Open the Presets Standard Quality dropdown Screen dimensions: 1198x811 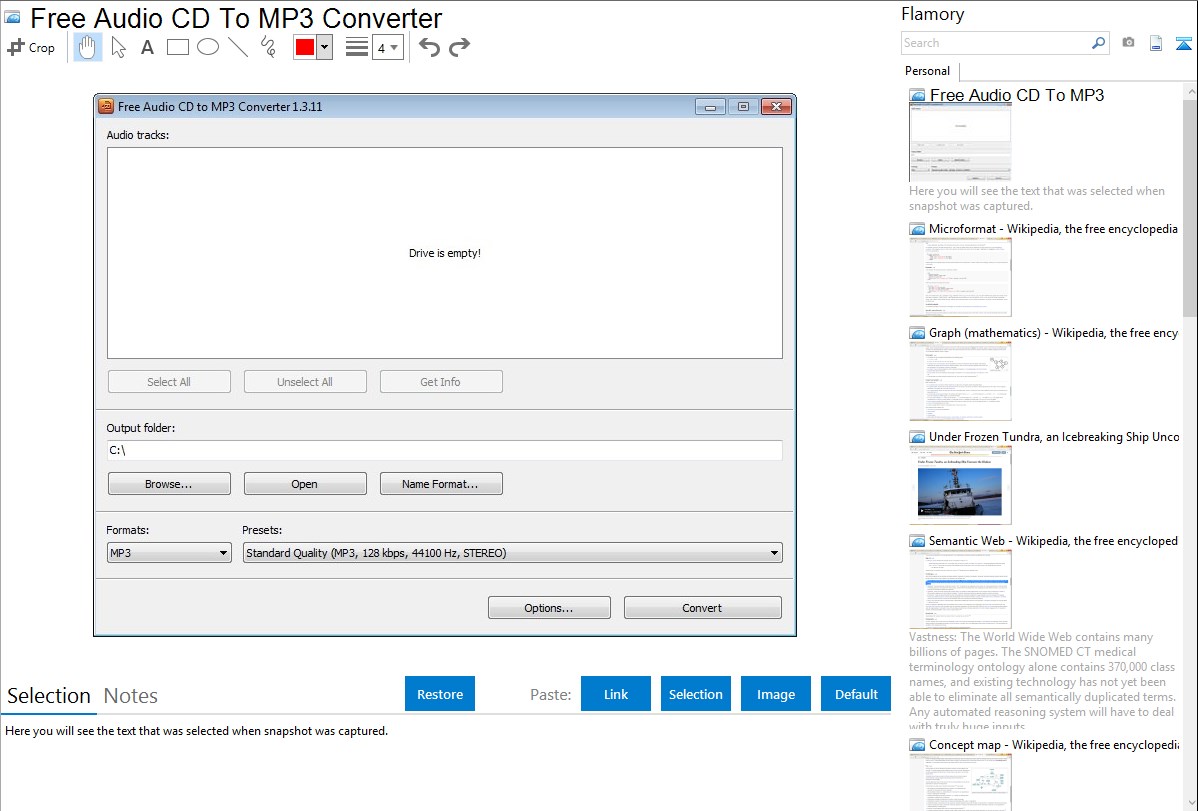[x=513, y=553]
